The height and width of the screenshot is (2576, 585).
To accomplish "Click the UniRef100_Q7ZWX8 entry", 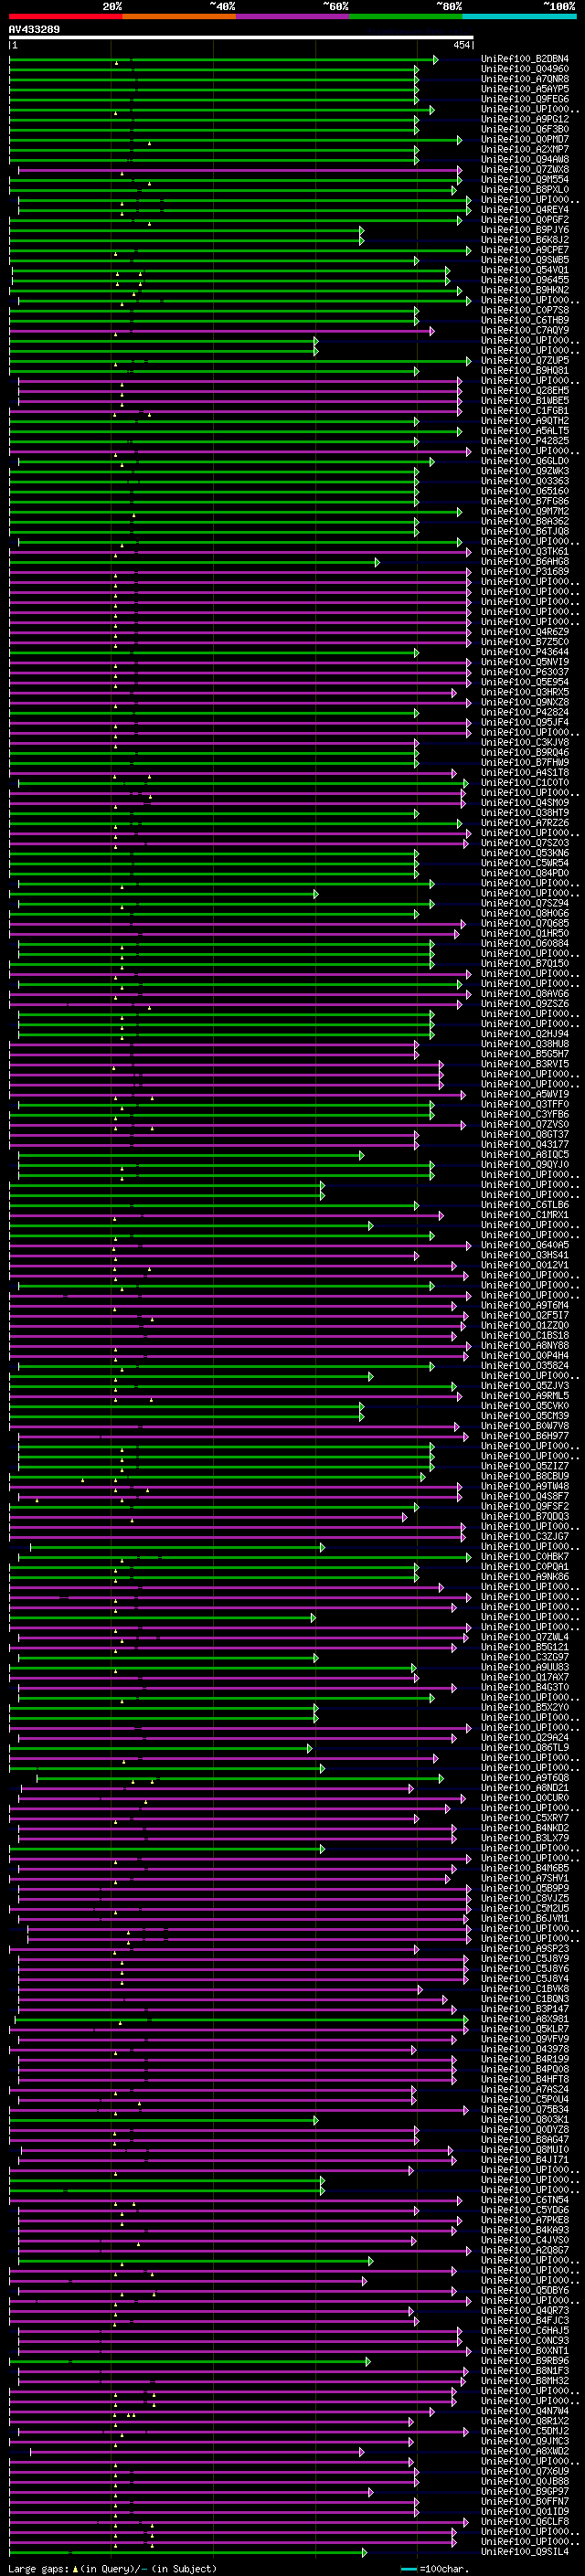I will pos(525,169).
